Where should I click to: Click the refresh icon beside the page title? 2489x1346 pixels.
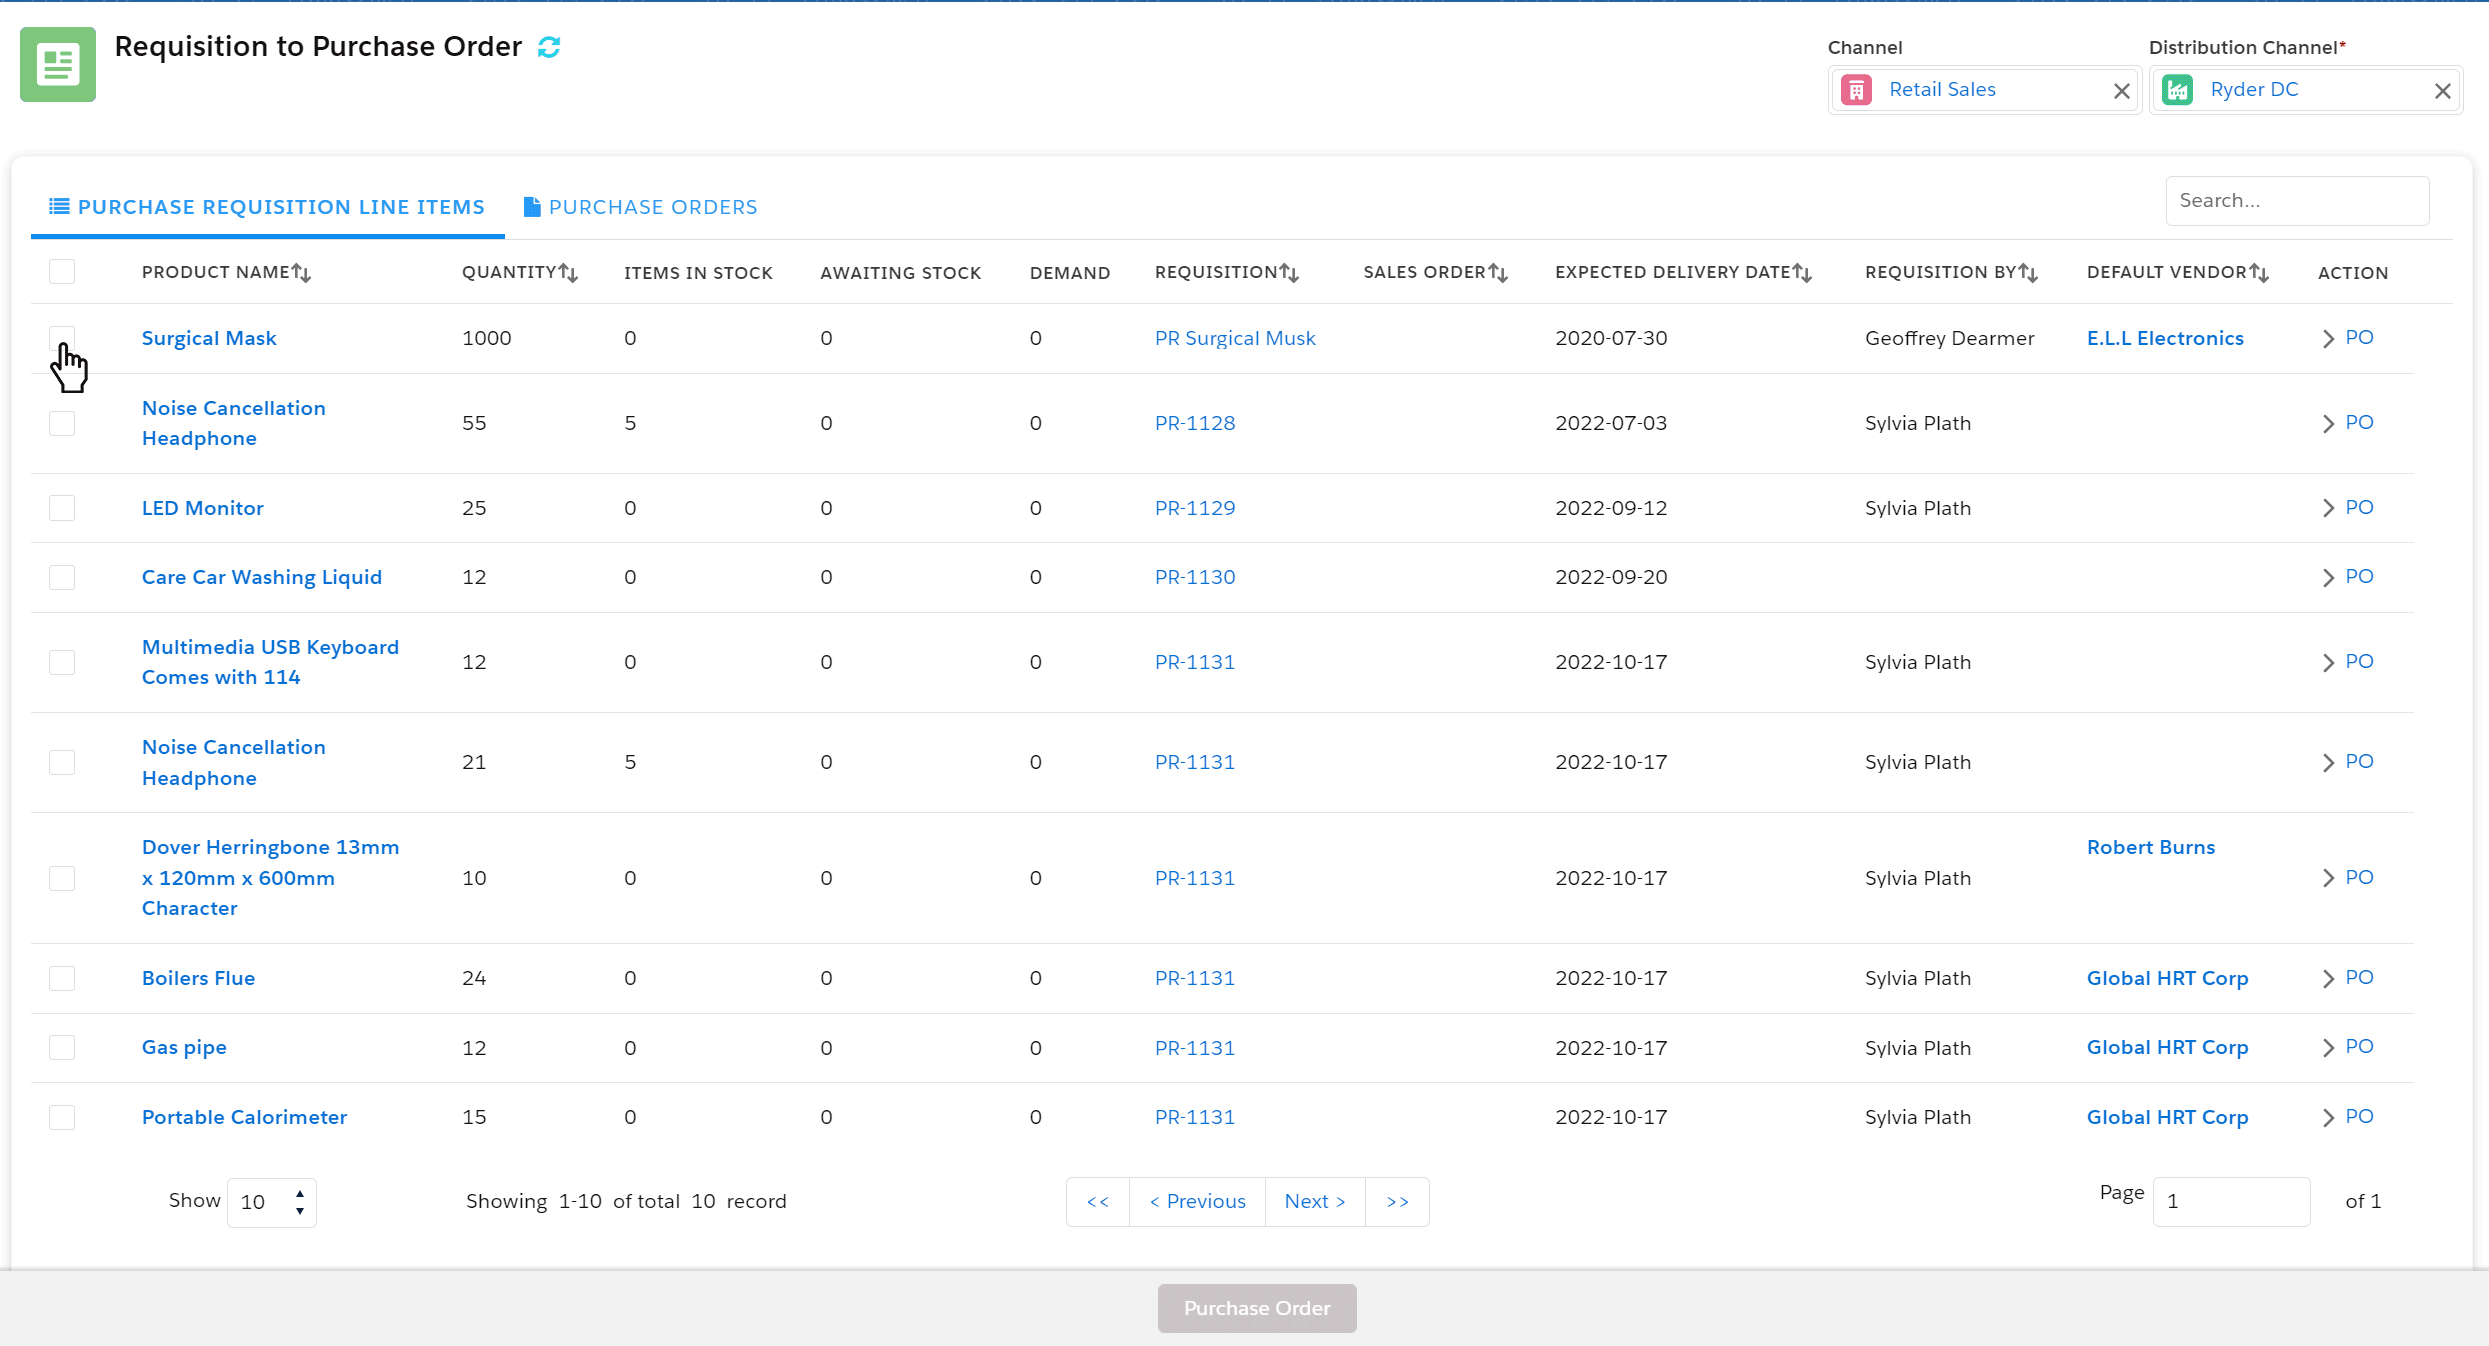(549, 47)
